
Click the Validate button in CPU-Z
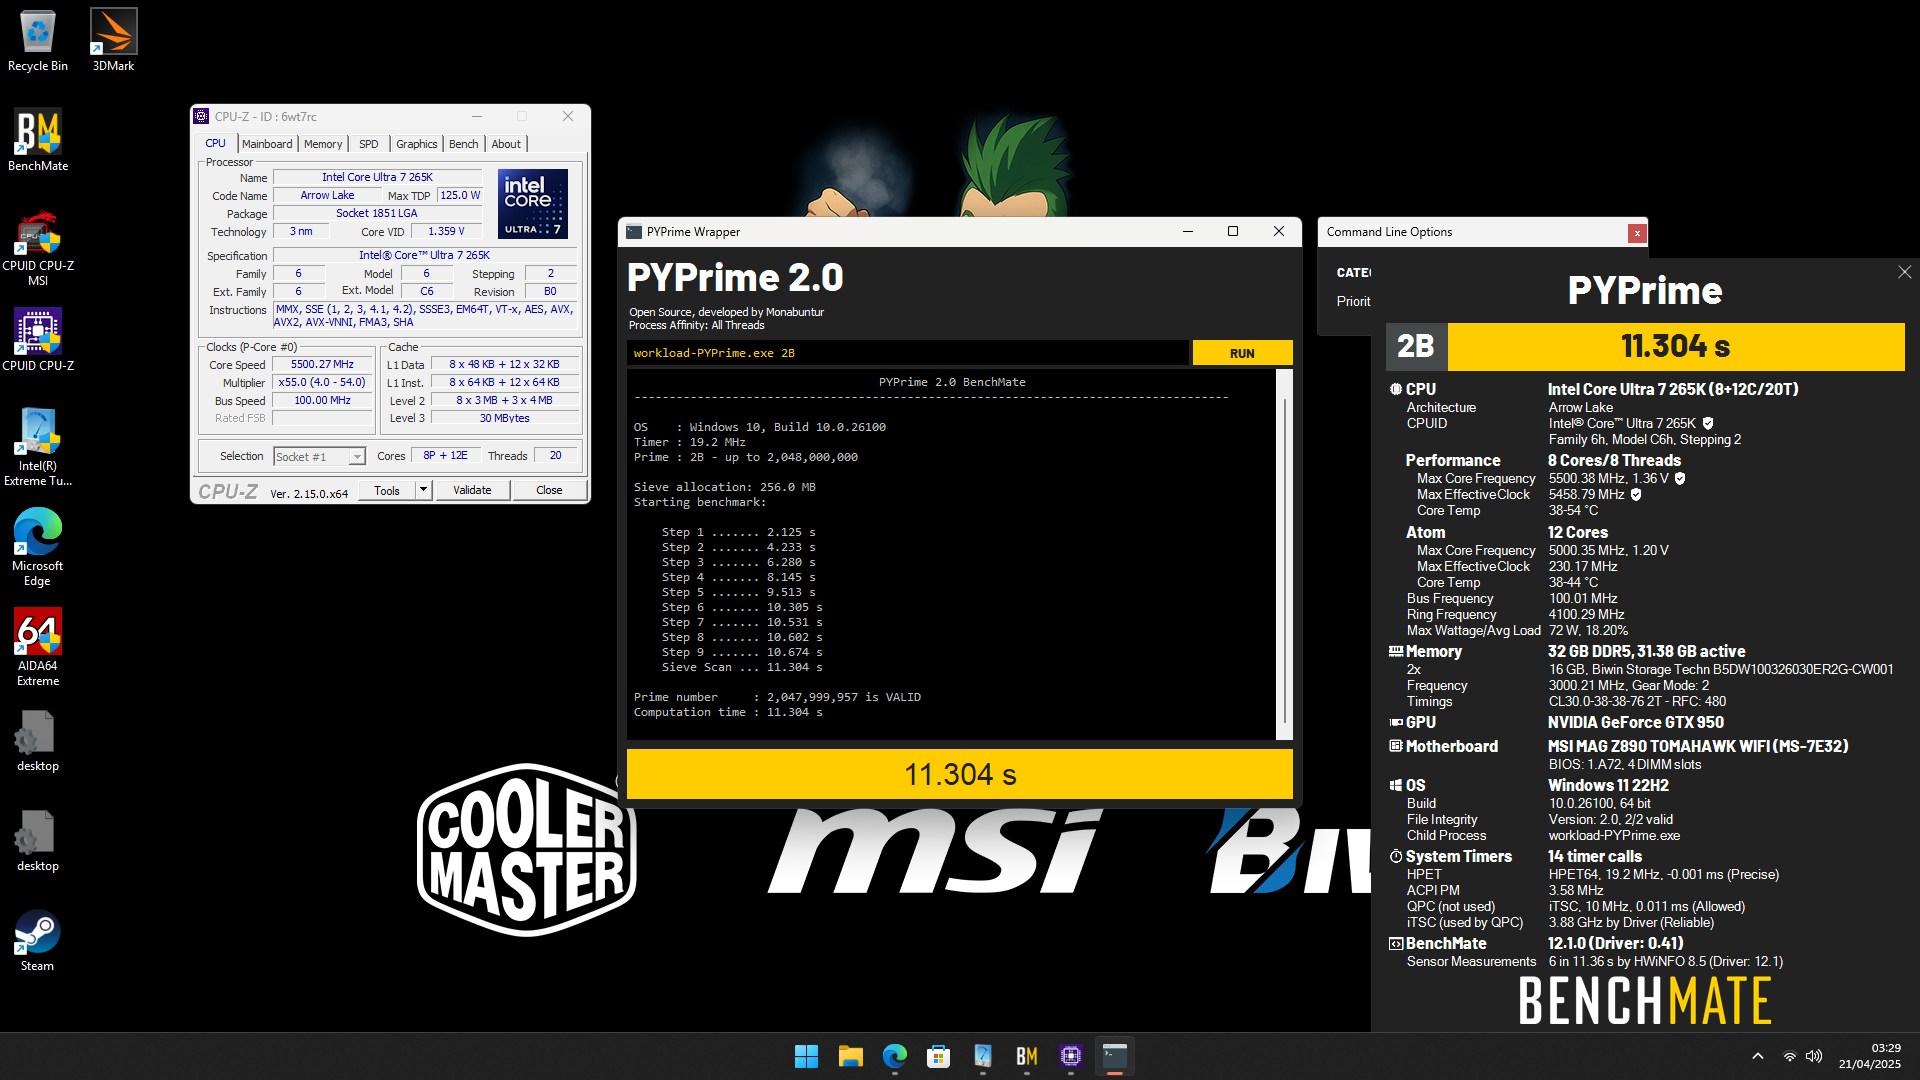coord(472,490)
